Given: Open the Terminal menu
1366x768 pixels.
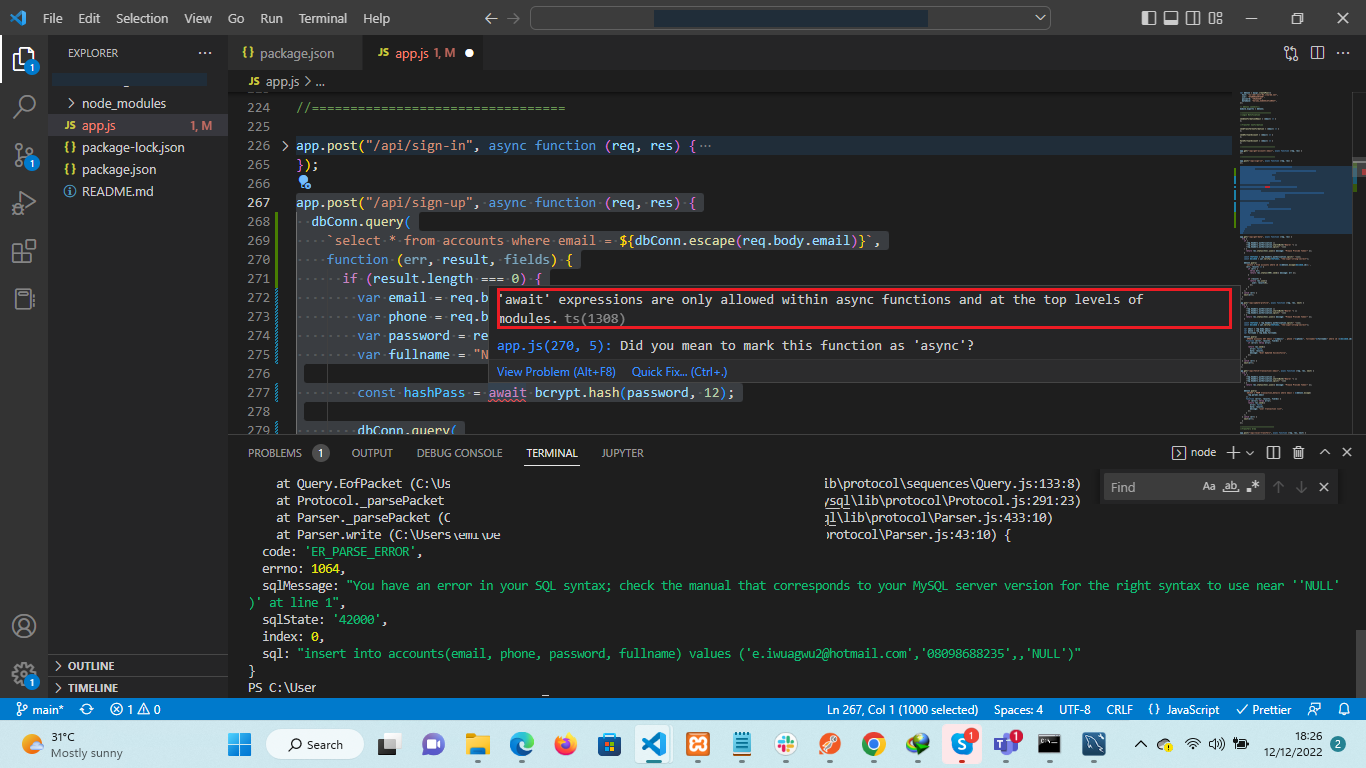Looking at the screenshot, I should click(x=323, y=18).
